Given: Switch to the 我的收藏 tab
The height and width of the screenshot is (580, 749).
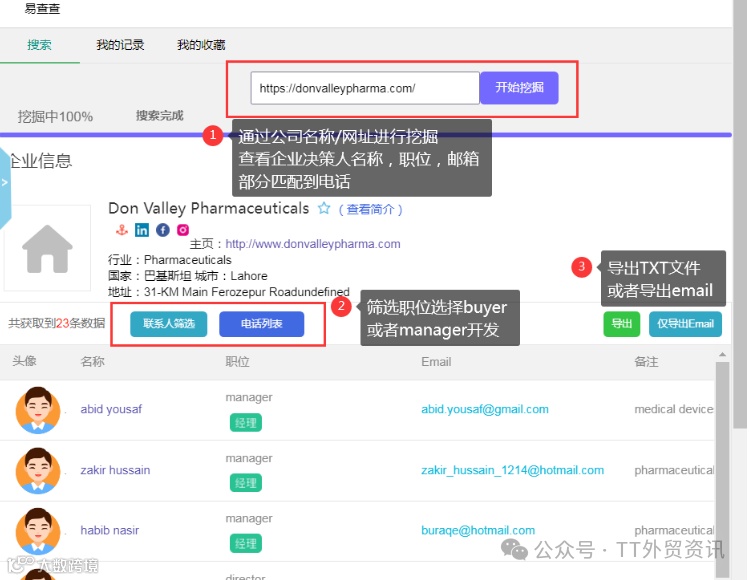Looking at the screenshot, I should [201, 45].
